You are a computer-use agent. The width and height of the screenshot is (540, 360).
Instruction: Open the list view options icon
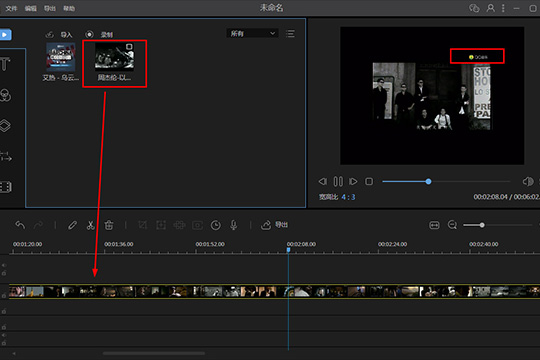coord(290,33)
